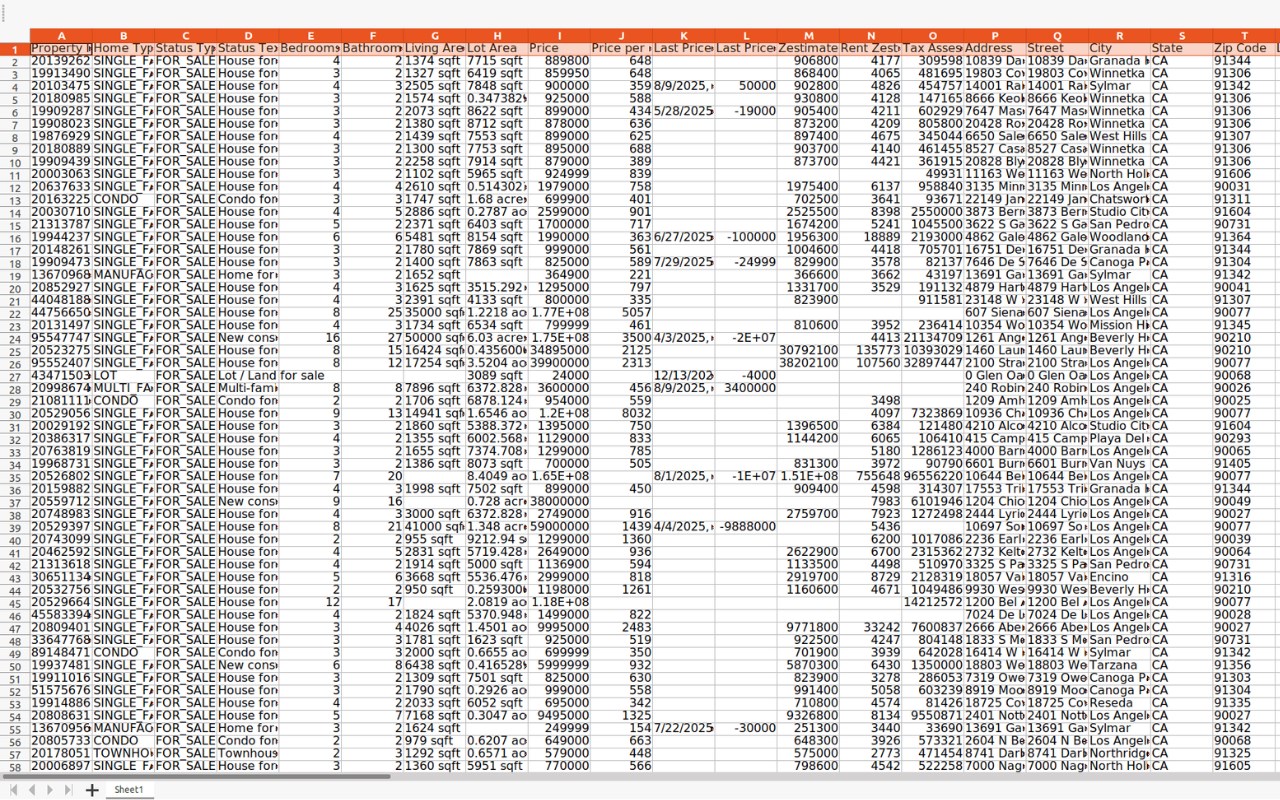
Task: Jump to the first sheet tab arrow
Action: coord(14,790)
